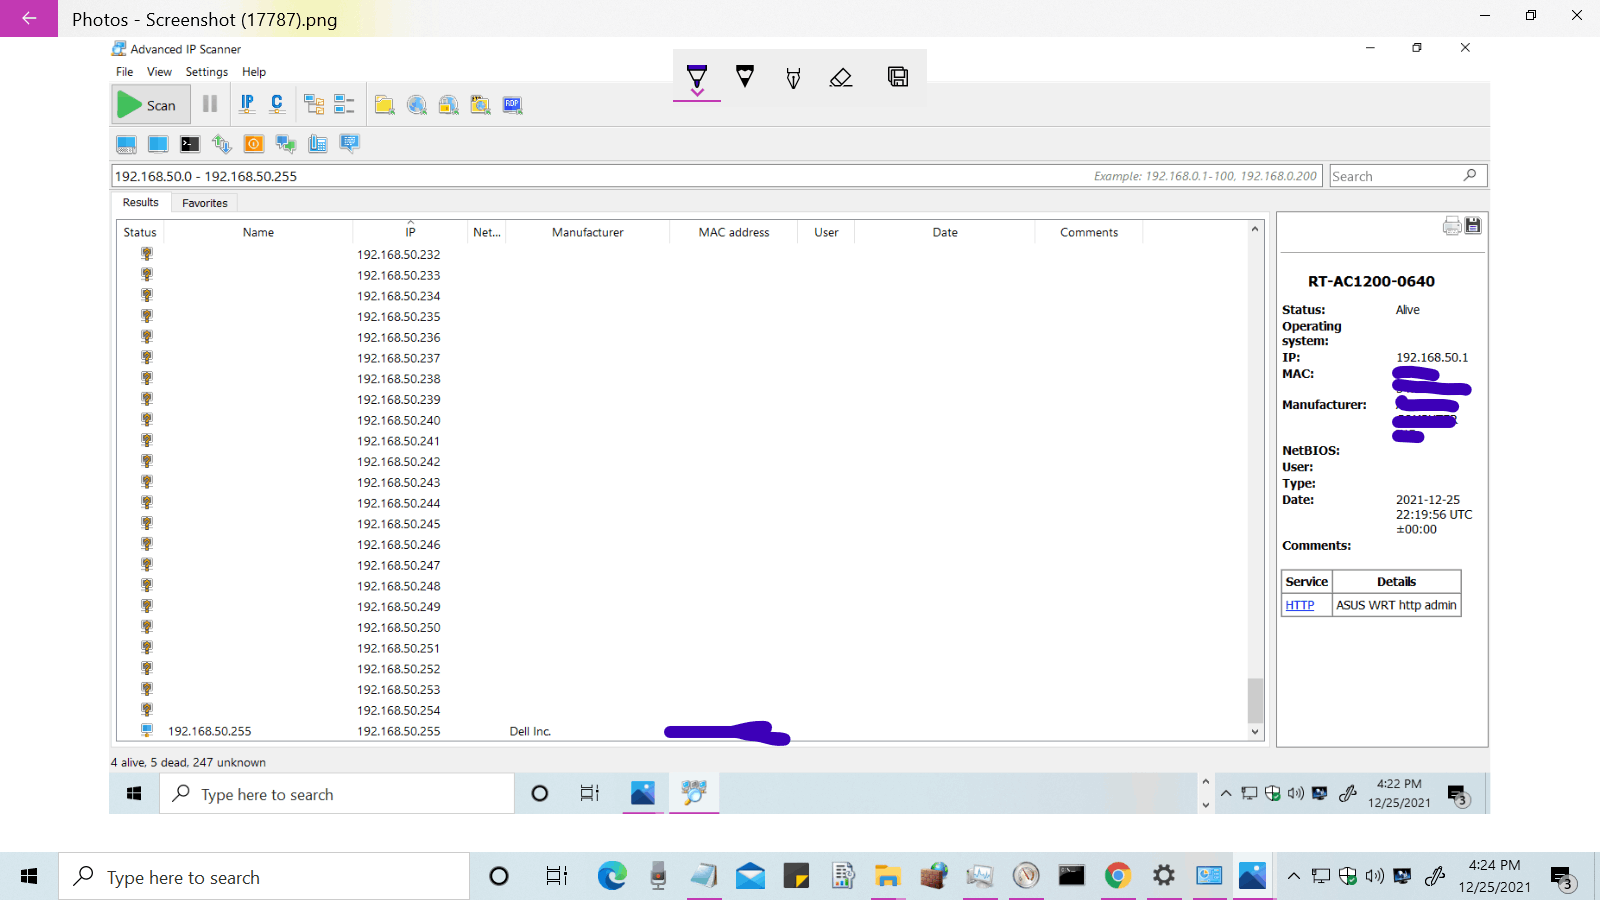Open the Help menu
Image resolution: width=1600 pixels, height=900 pixels.
tap(254, 72)
